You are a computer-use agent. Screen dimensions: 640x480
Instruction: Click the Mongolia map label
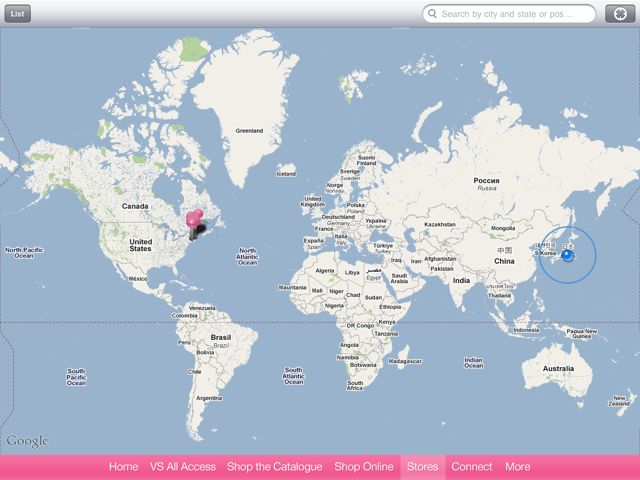[x=503, y=228]
